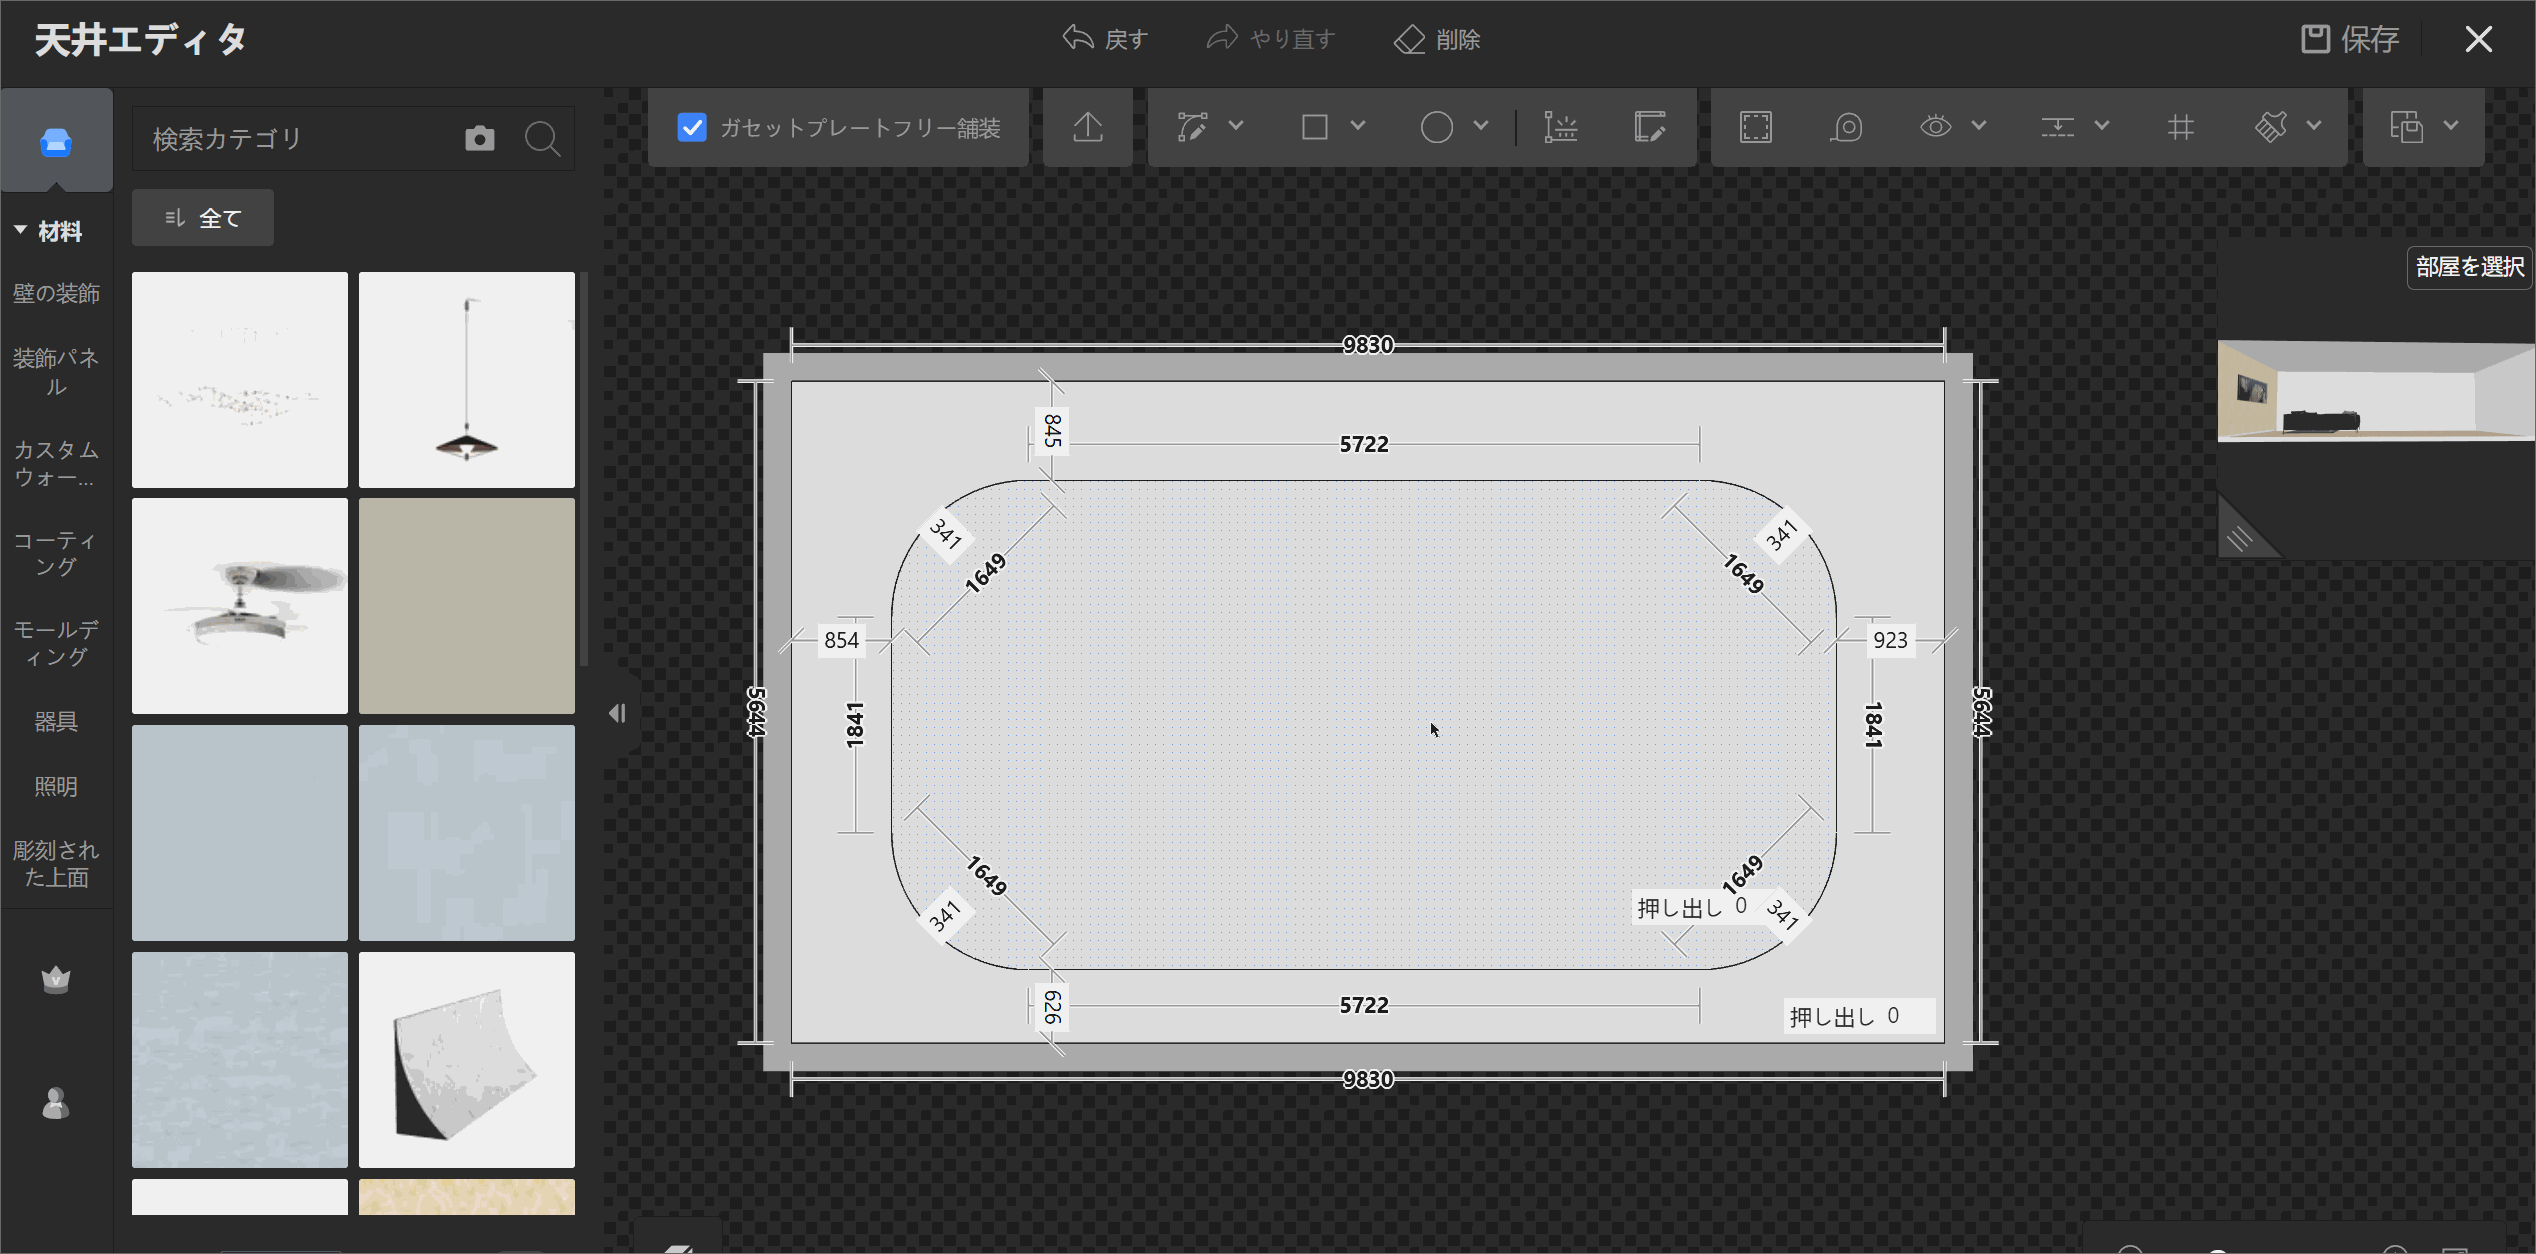Click the dashed frame selection icon

pyautogui.click(x=1756, y=127)
